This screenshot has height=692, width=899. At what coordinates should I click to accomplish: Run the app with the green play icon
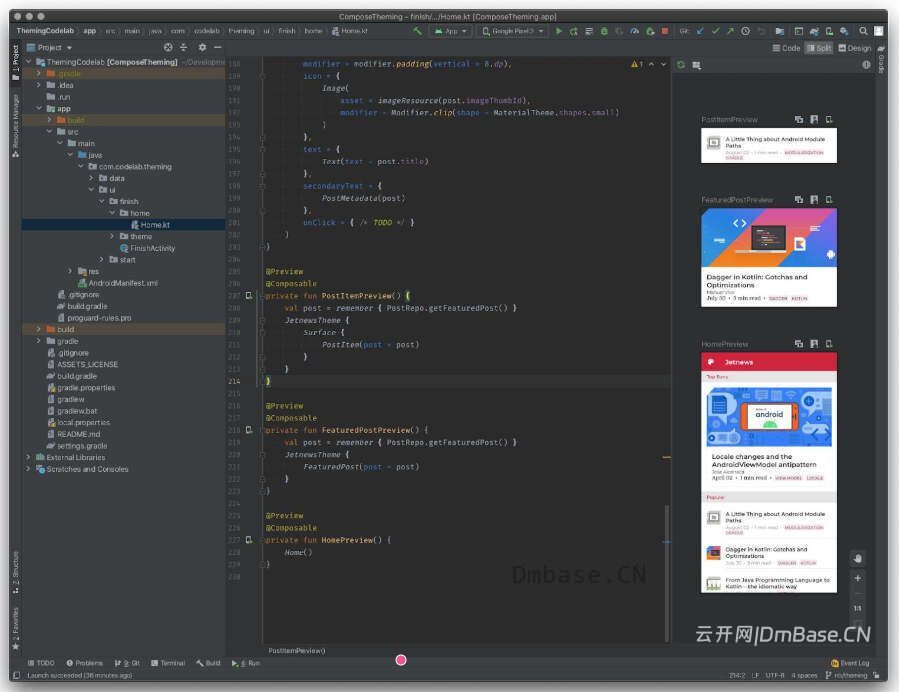[x=558, y=31]
